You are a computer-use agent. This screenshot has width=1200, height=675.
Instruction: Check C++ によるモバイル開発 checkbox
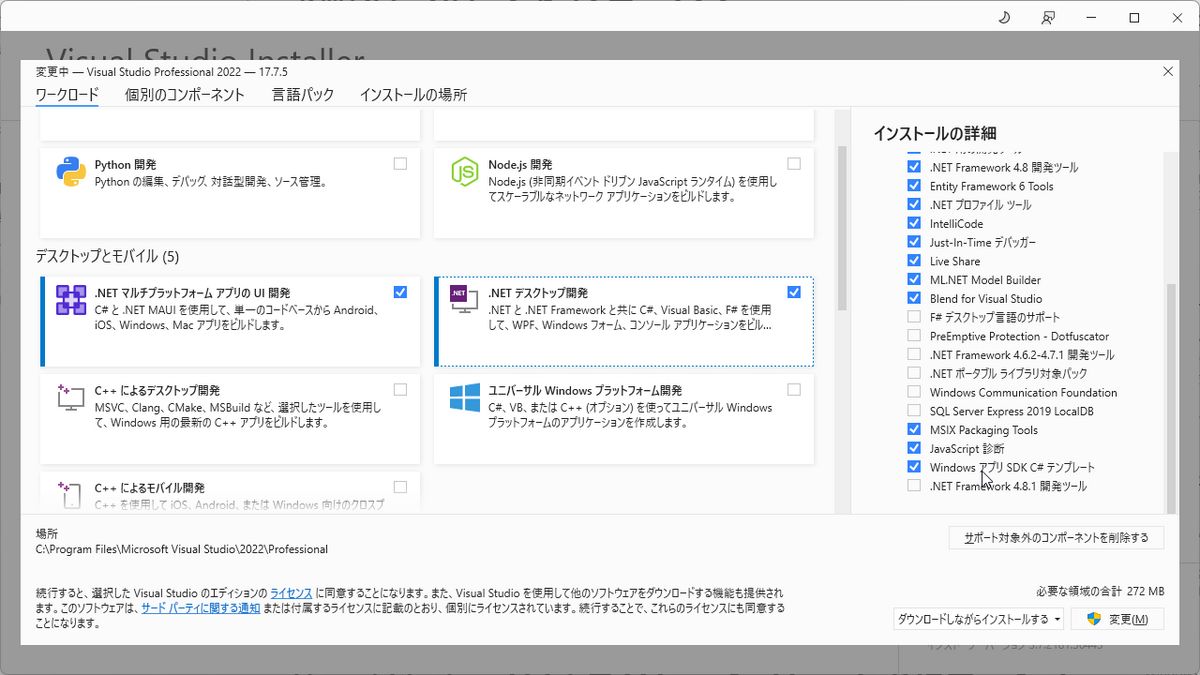coord(400,487)
